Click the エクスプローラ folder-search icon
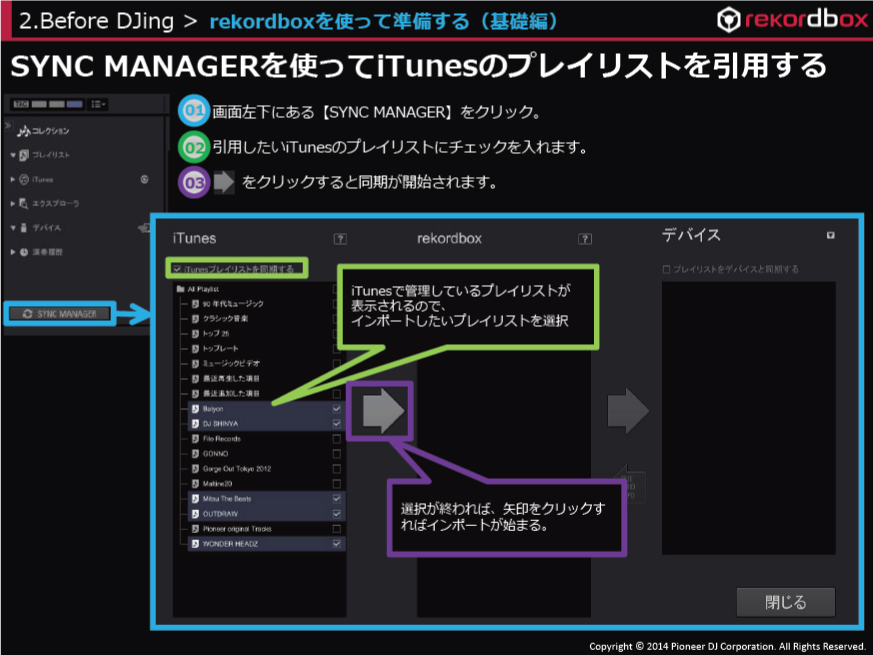This screenshot has width=873, height=655. [24, 203]
